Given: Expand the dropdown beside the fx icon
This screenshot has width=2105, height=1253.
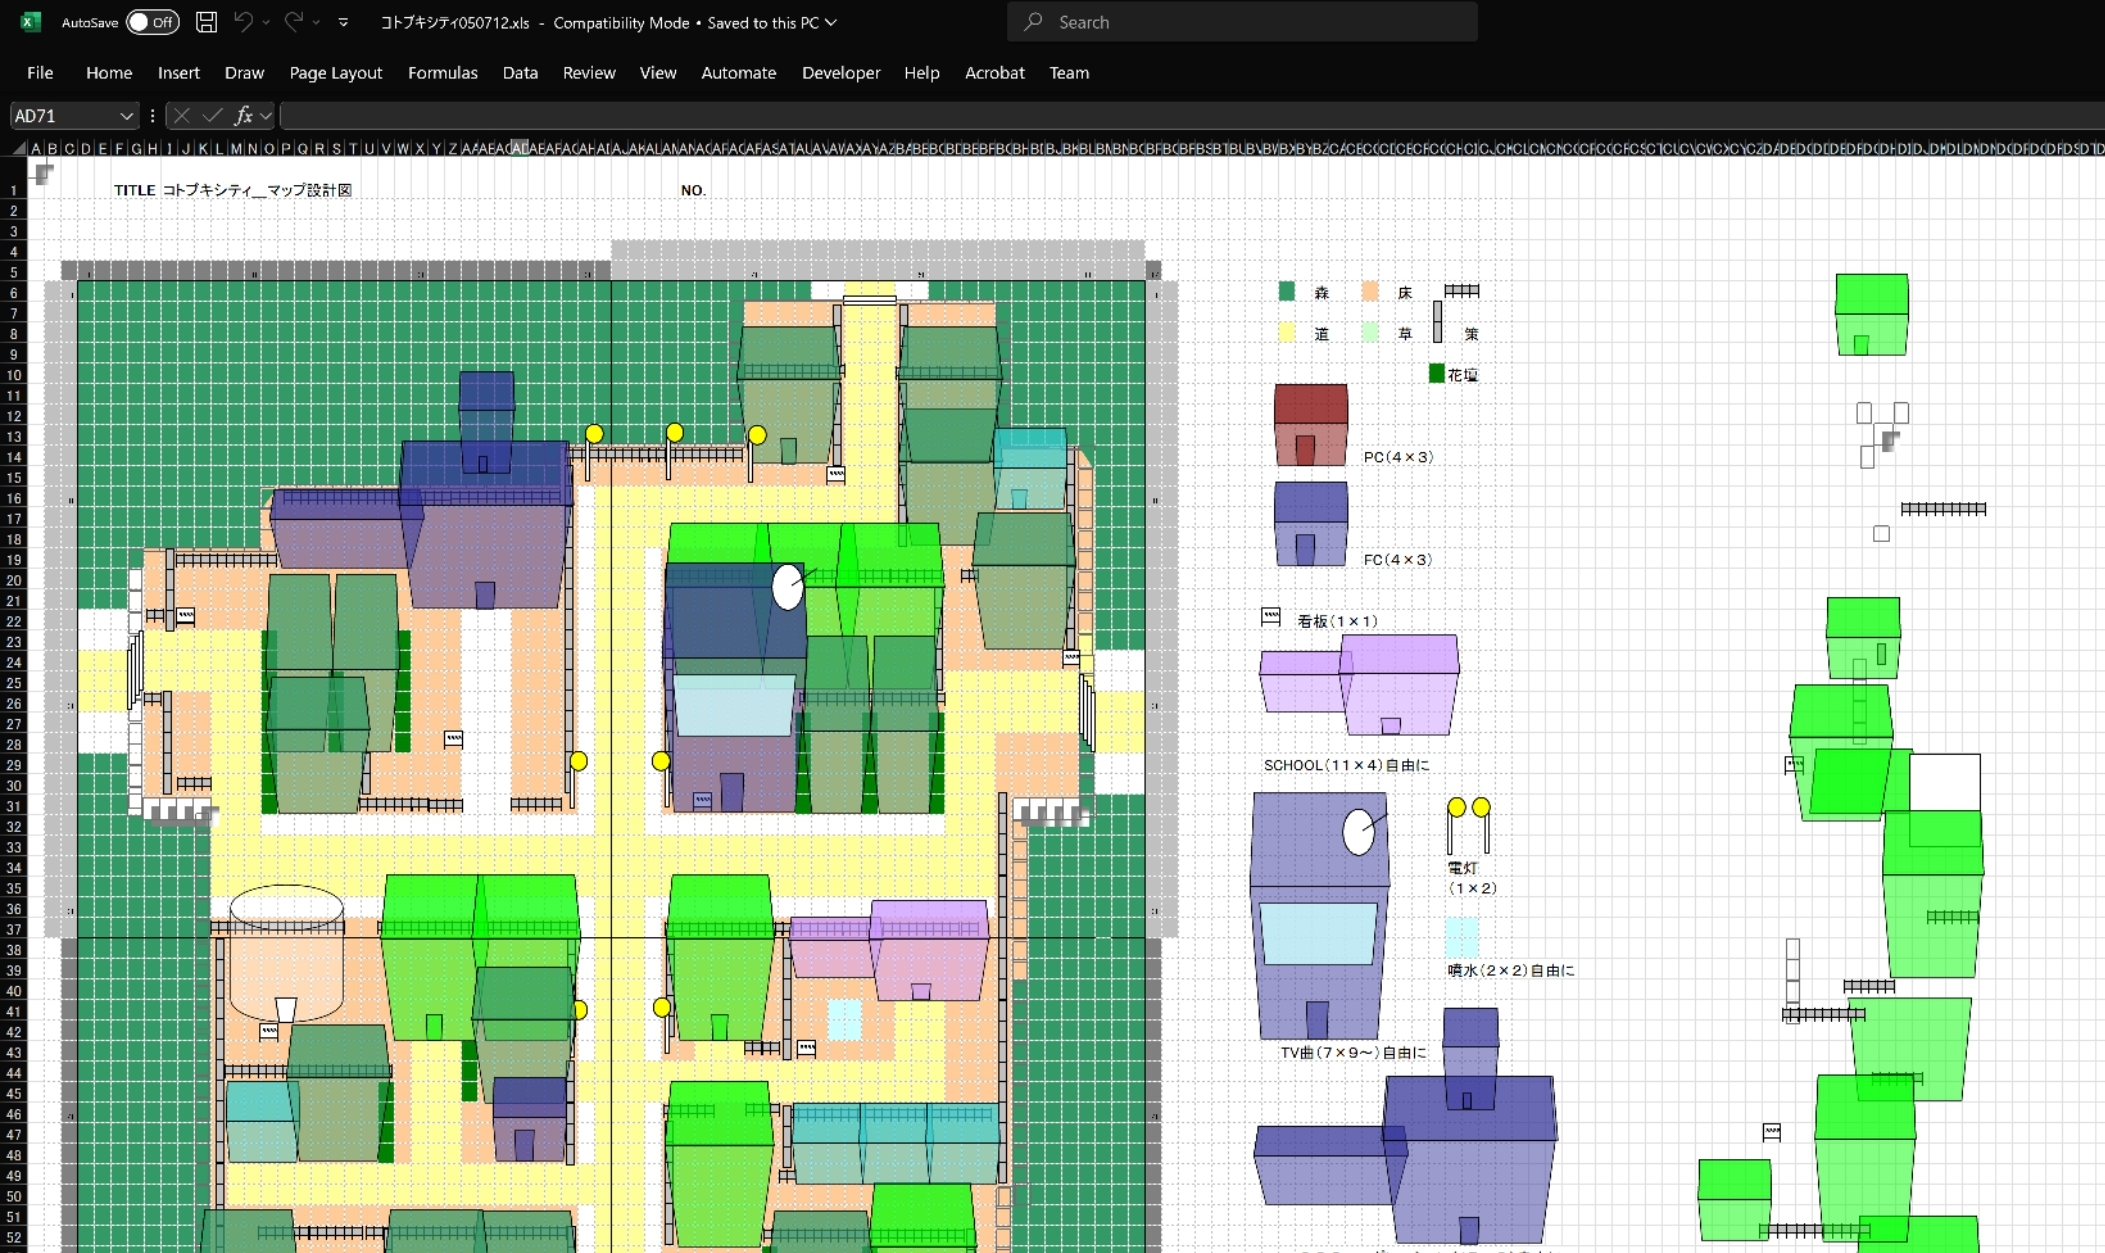Looking at the screenshot, I should tap(266, 116).
